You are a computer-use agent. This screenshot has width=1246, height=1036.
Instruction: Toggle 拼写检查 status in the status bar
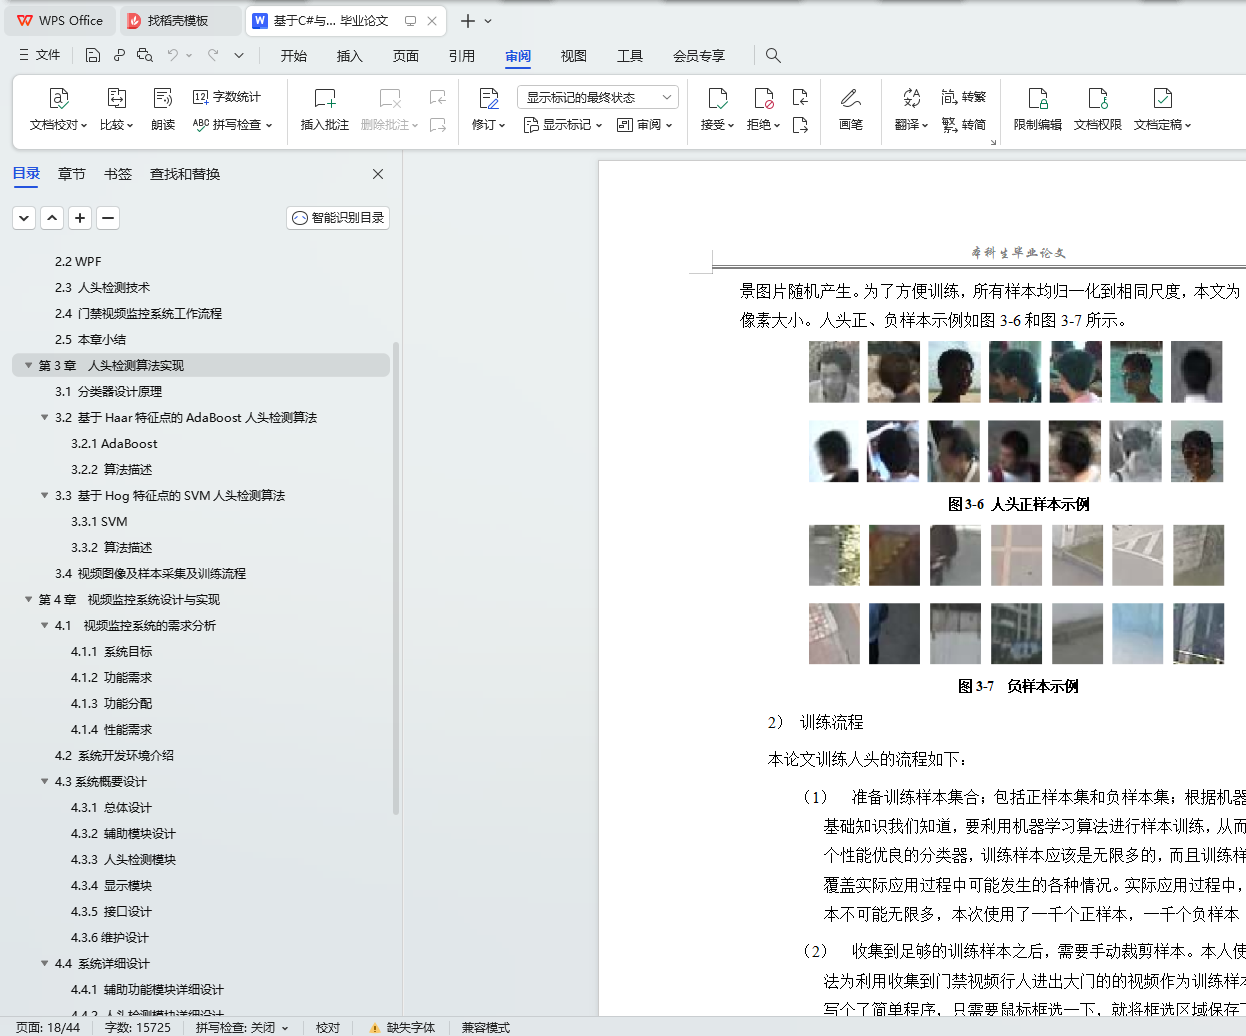click(241, 1027)
